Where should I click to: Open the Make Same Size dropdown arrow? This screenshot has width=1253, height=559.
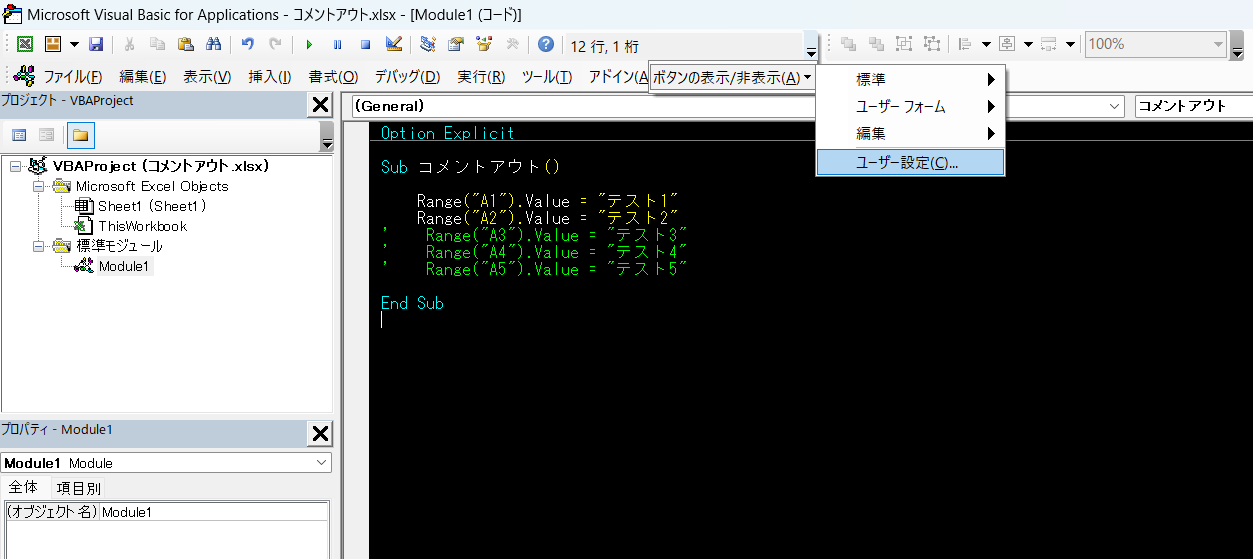click(x=1070, y=44)
